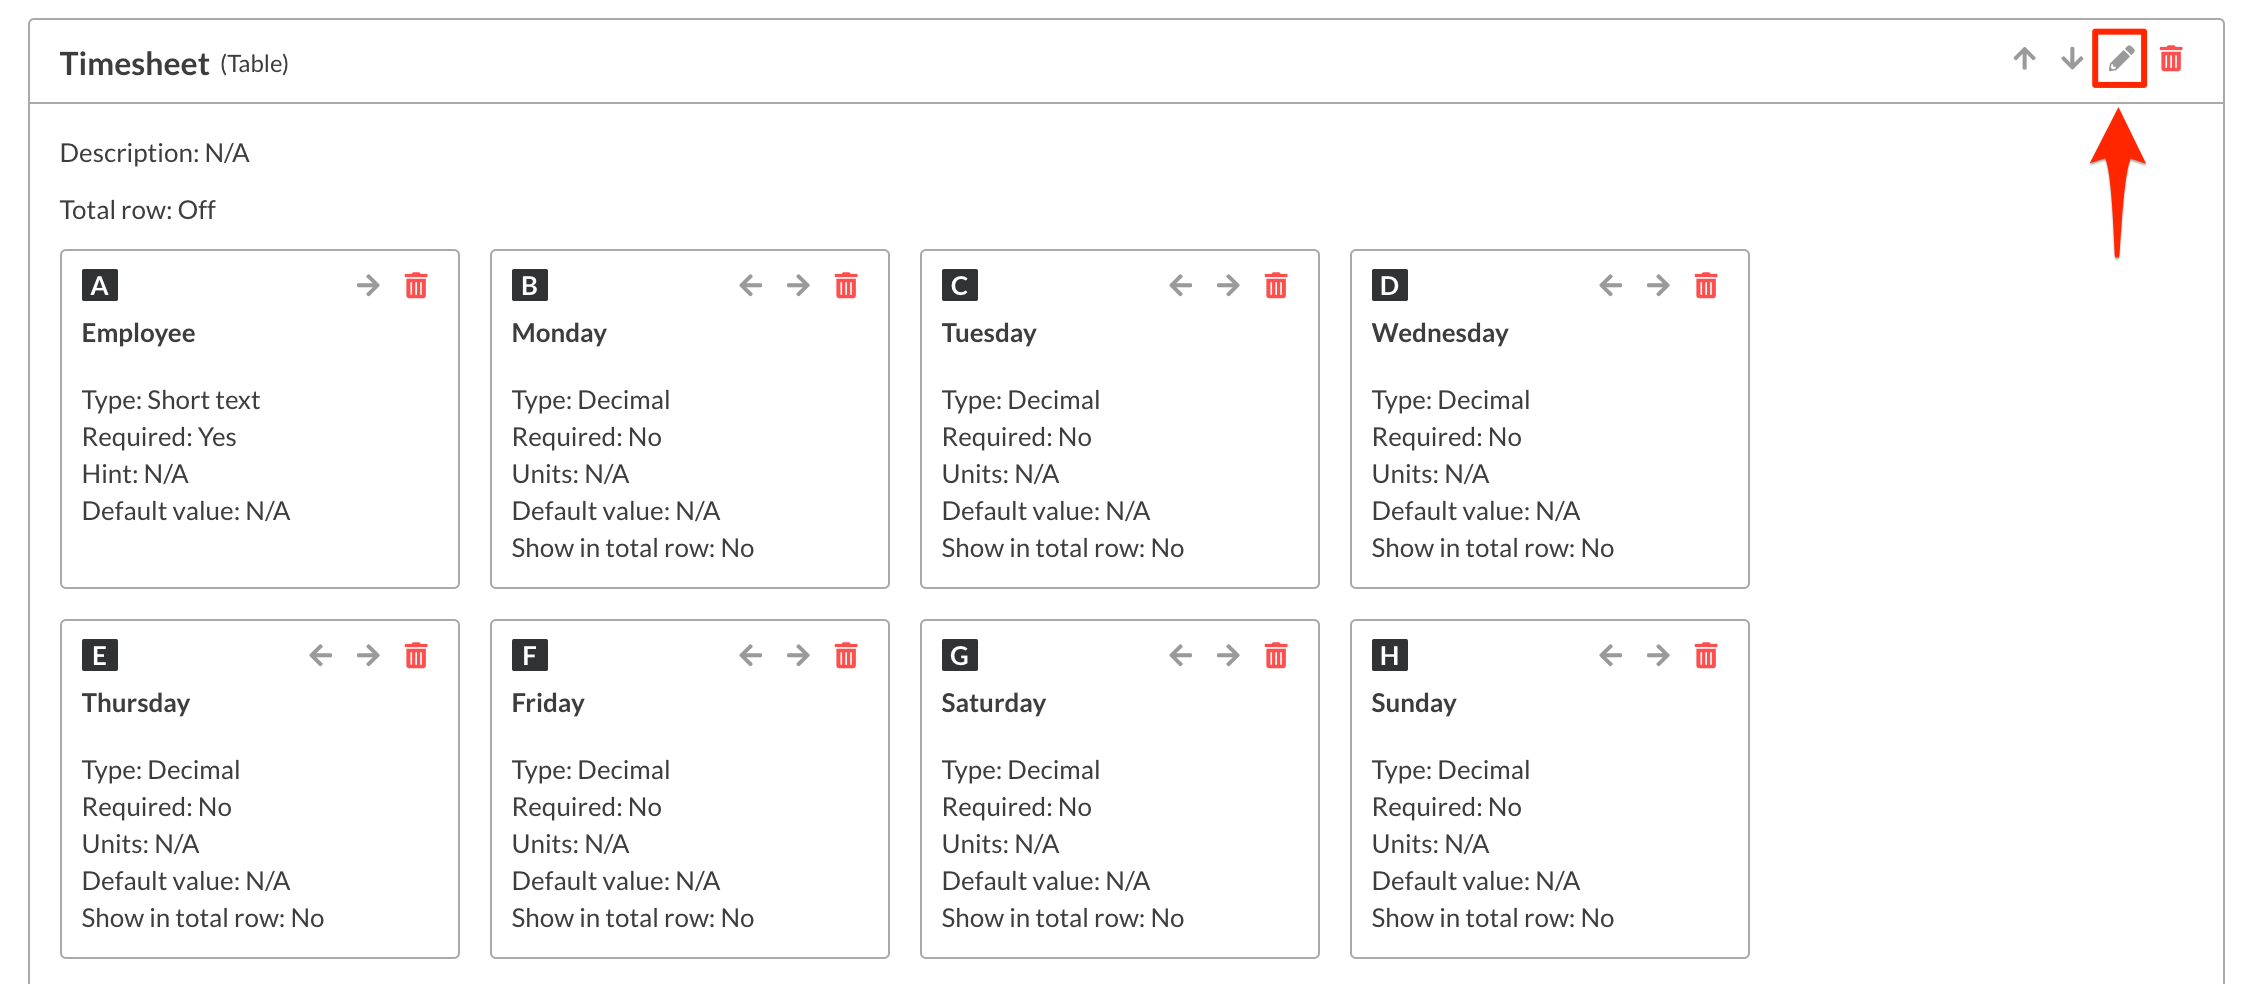Move Sunday column left
Screen dimensions: 2250x984
coord(1610,656)
